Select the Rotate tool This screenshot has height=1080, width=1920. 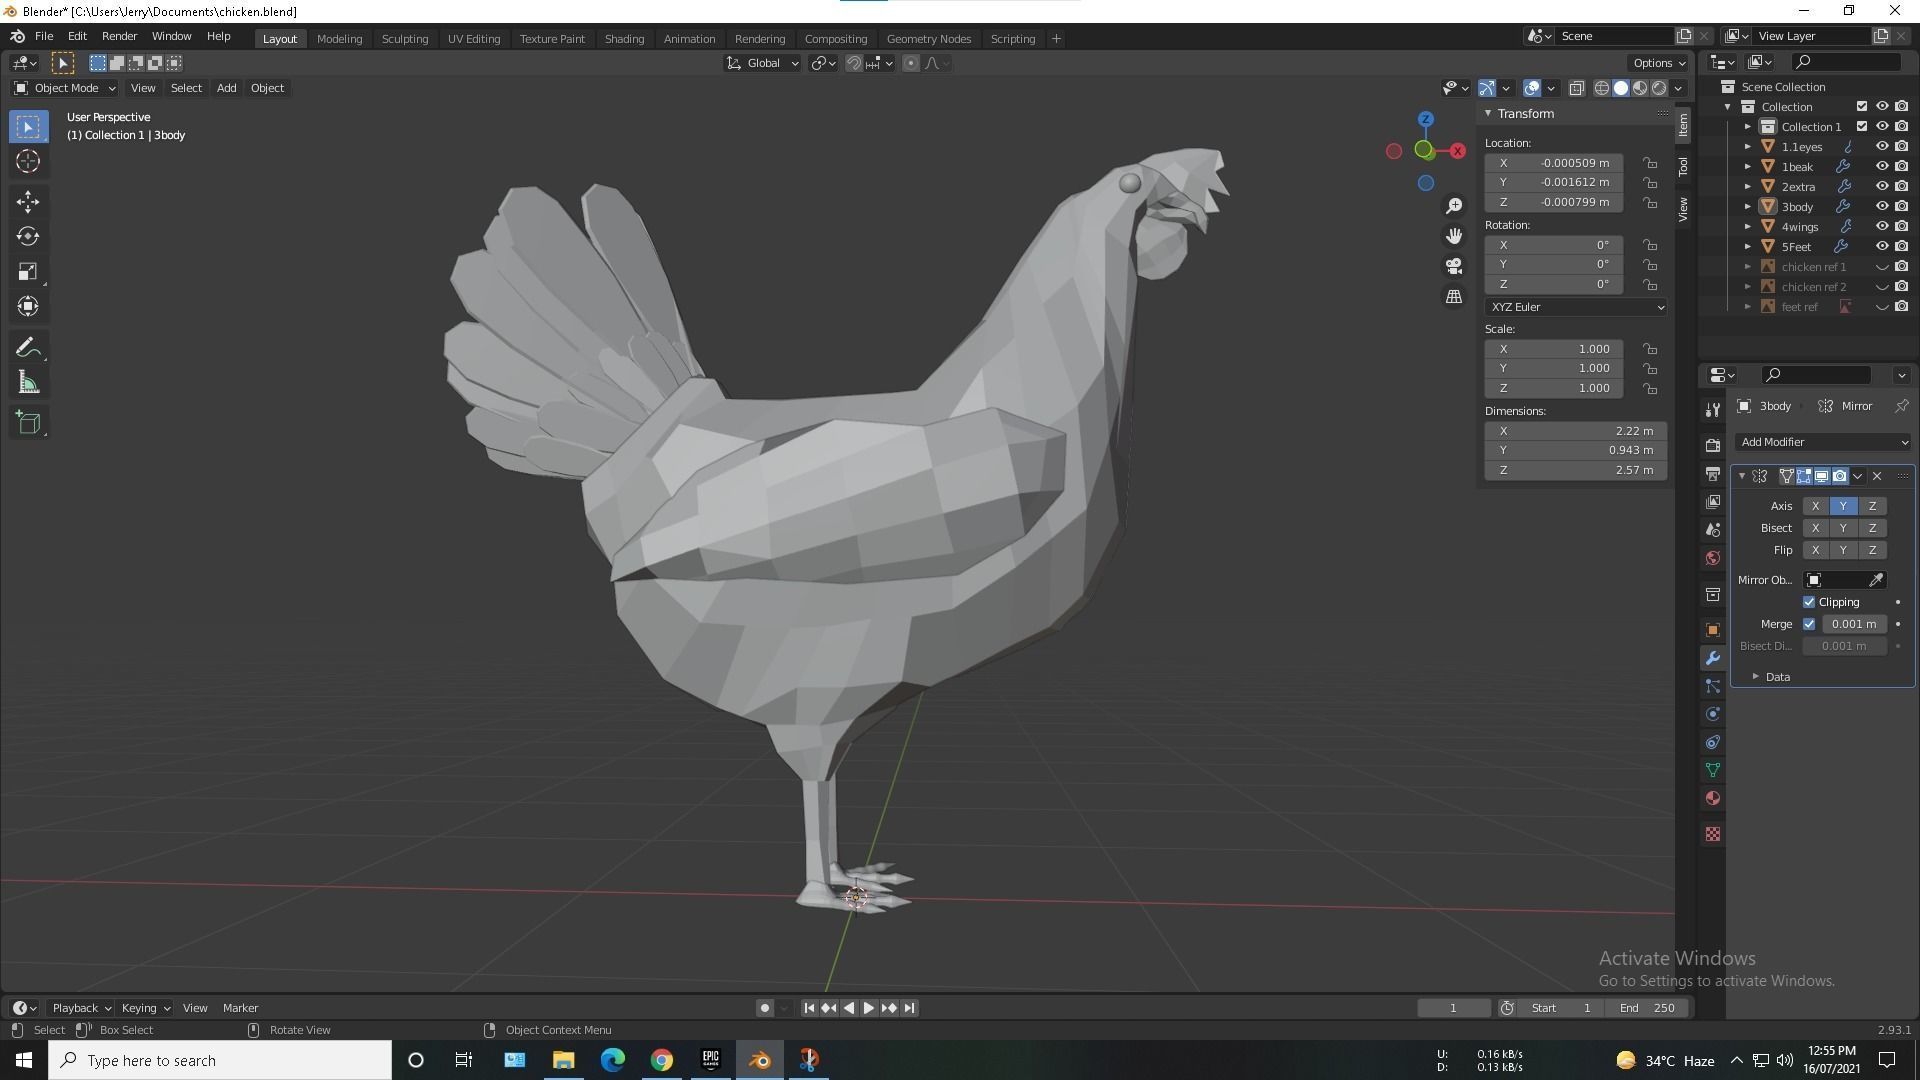point(28,236)
